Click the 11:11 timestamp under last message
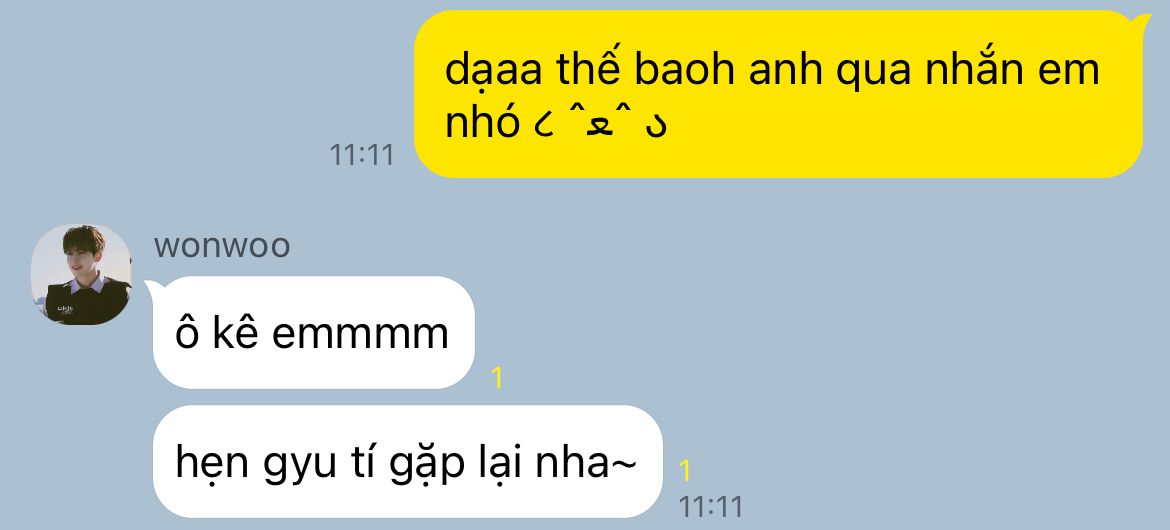The width and height of the screenshot is (1170, 530). (710, 507)
